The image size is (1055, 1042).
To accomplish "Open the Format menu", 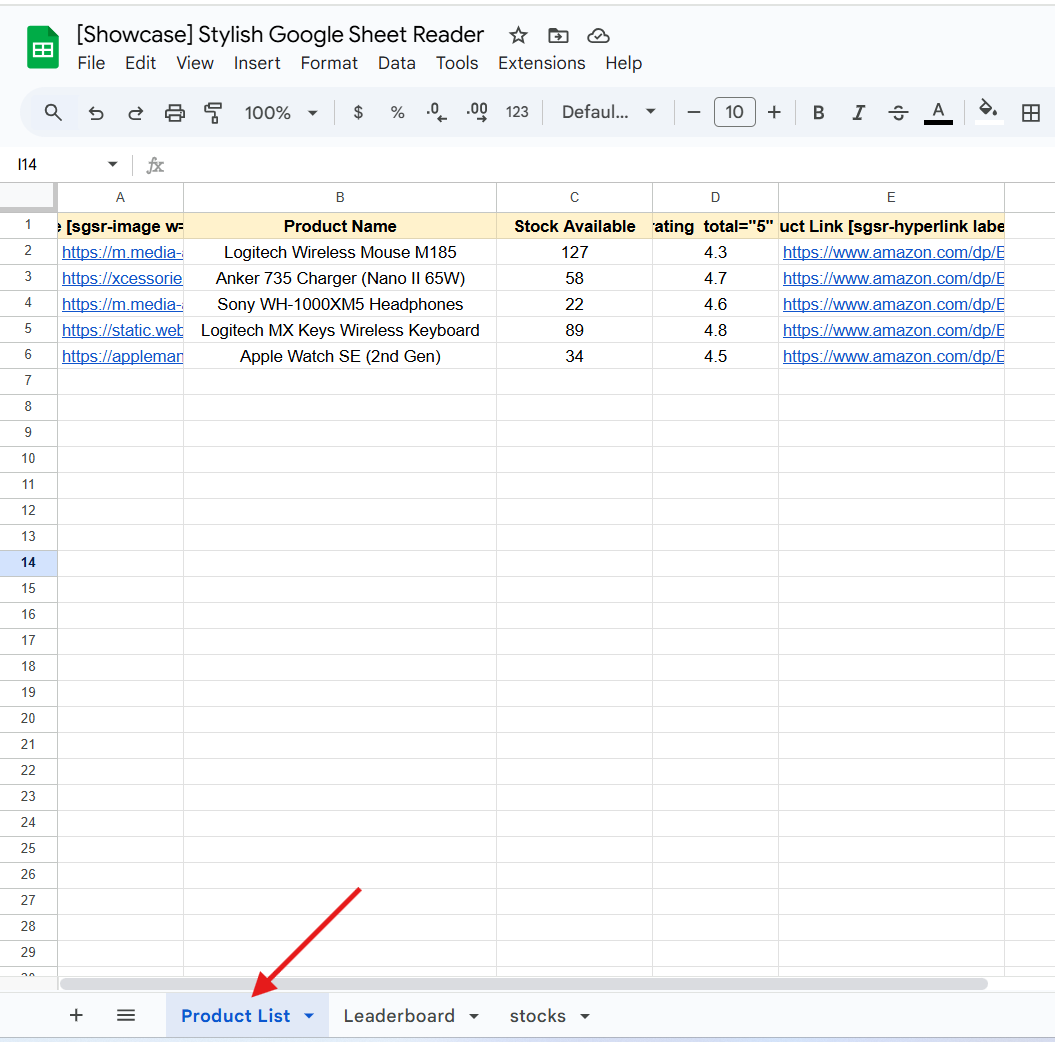I will point(329,63).
